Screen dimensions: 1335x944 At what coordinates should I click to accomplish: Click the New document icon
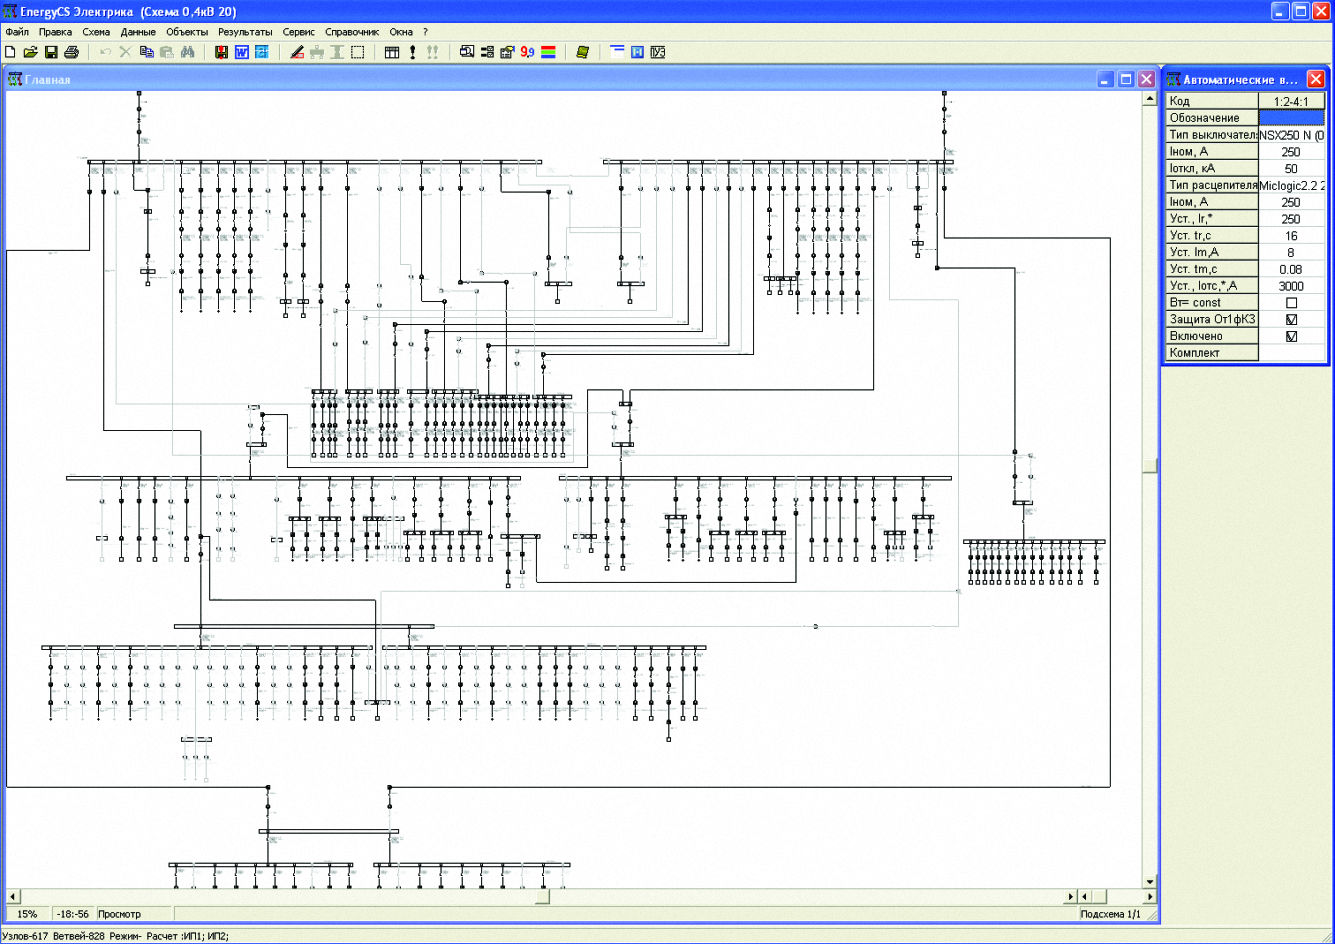[11, 52]
